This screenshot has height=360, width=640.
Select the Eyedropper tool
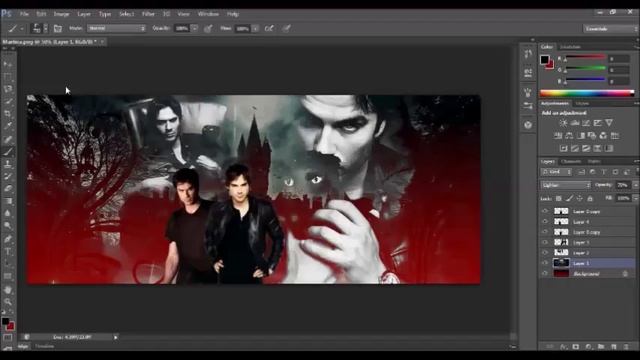(x=8, y=126)
